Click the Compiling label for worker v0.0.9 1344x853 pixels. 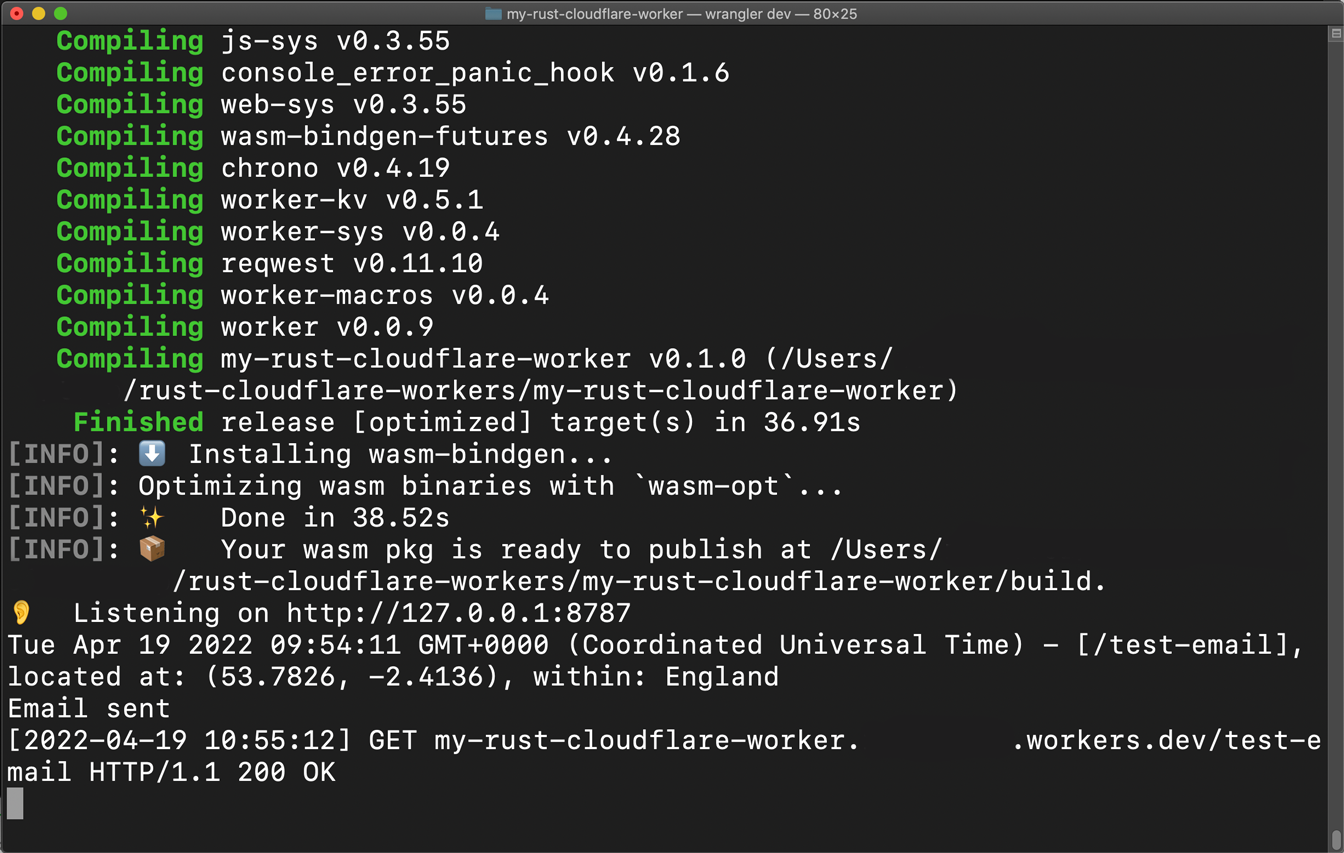coord(128,326)
